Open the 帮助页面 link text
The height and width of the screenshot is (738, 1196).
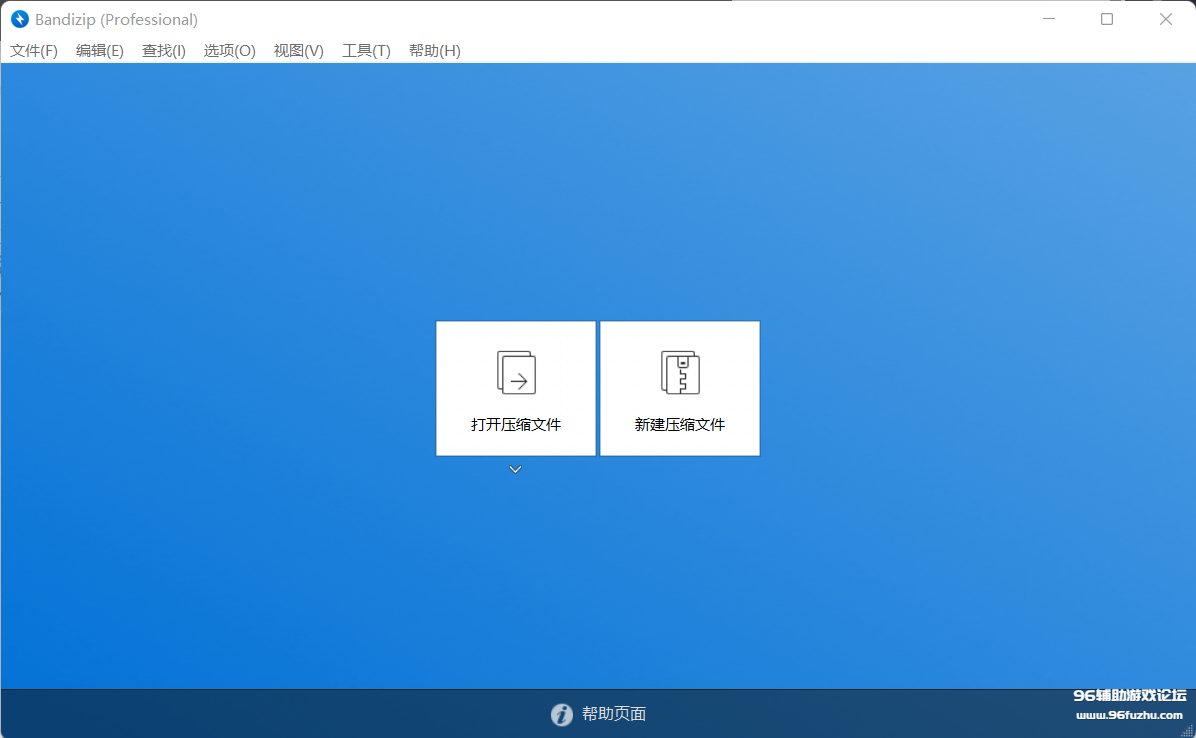[614, 714]
